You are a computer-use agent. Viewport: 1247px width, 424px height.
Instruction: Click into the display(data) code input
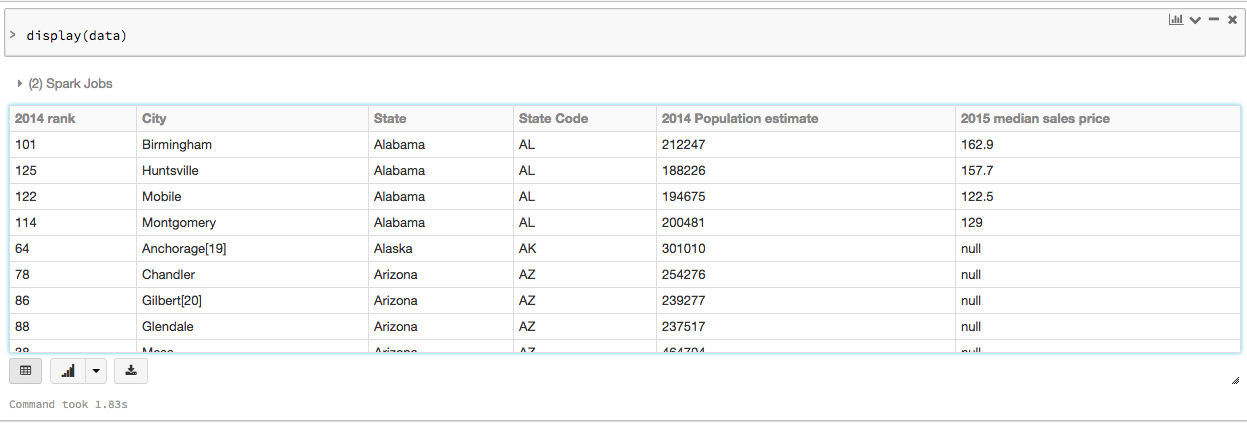400,36
